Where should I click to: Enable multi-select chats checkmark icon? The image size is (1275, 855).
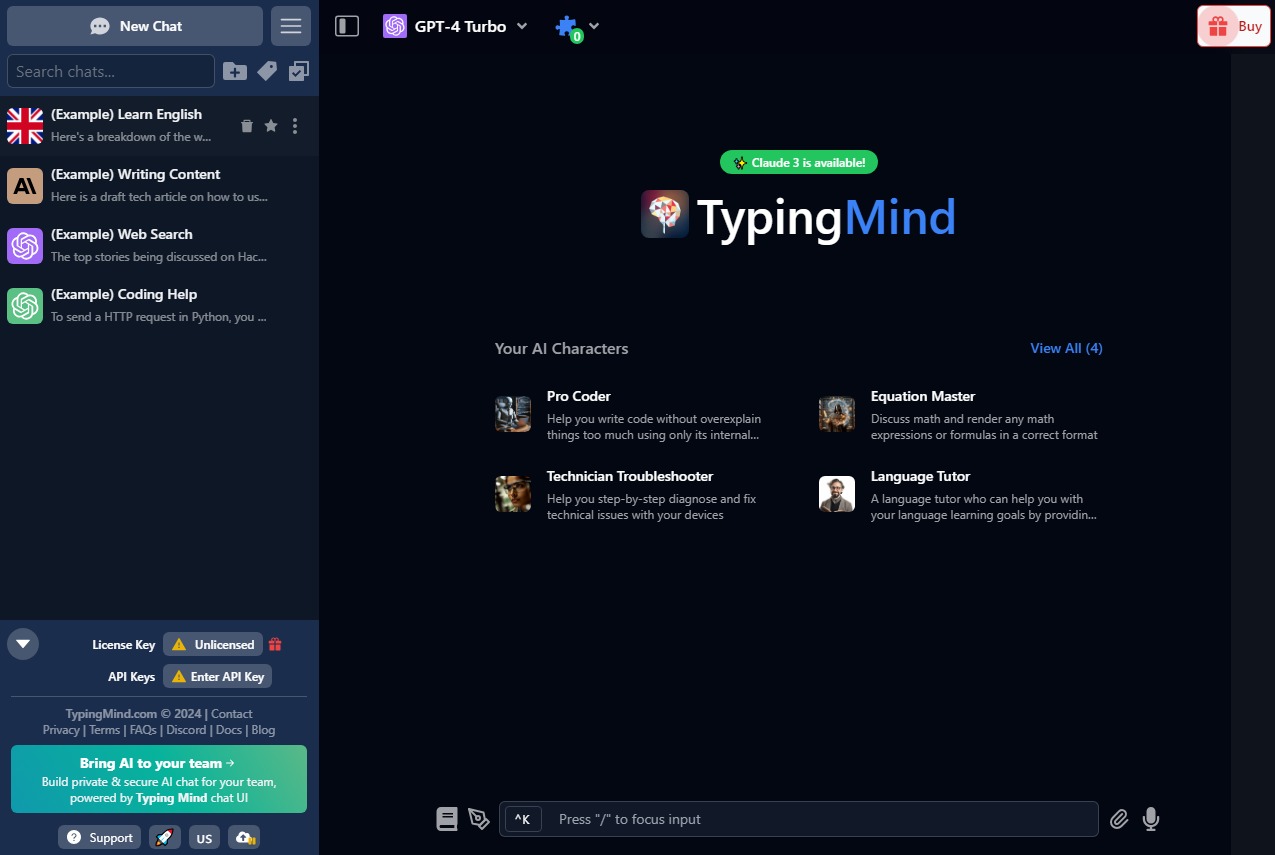[299, 71]
